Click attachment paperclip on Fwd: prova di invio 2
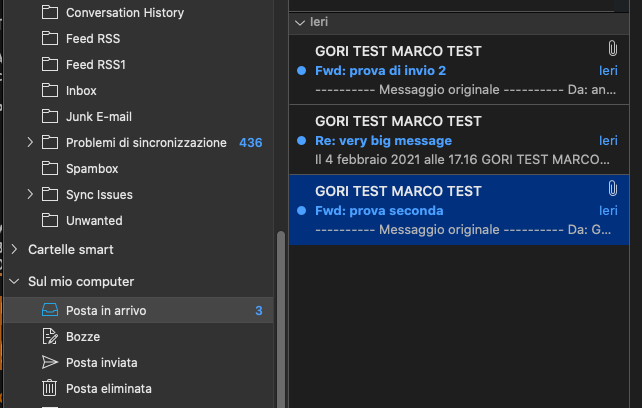Image resolution: width=642 pixels, height=408 pixels. 612,49
